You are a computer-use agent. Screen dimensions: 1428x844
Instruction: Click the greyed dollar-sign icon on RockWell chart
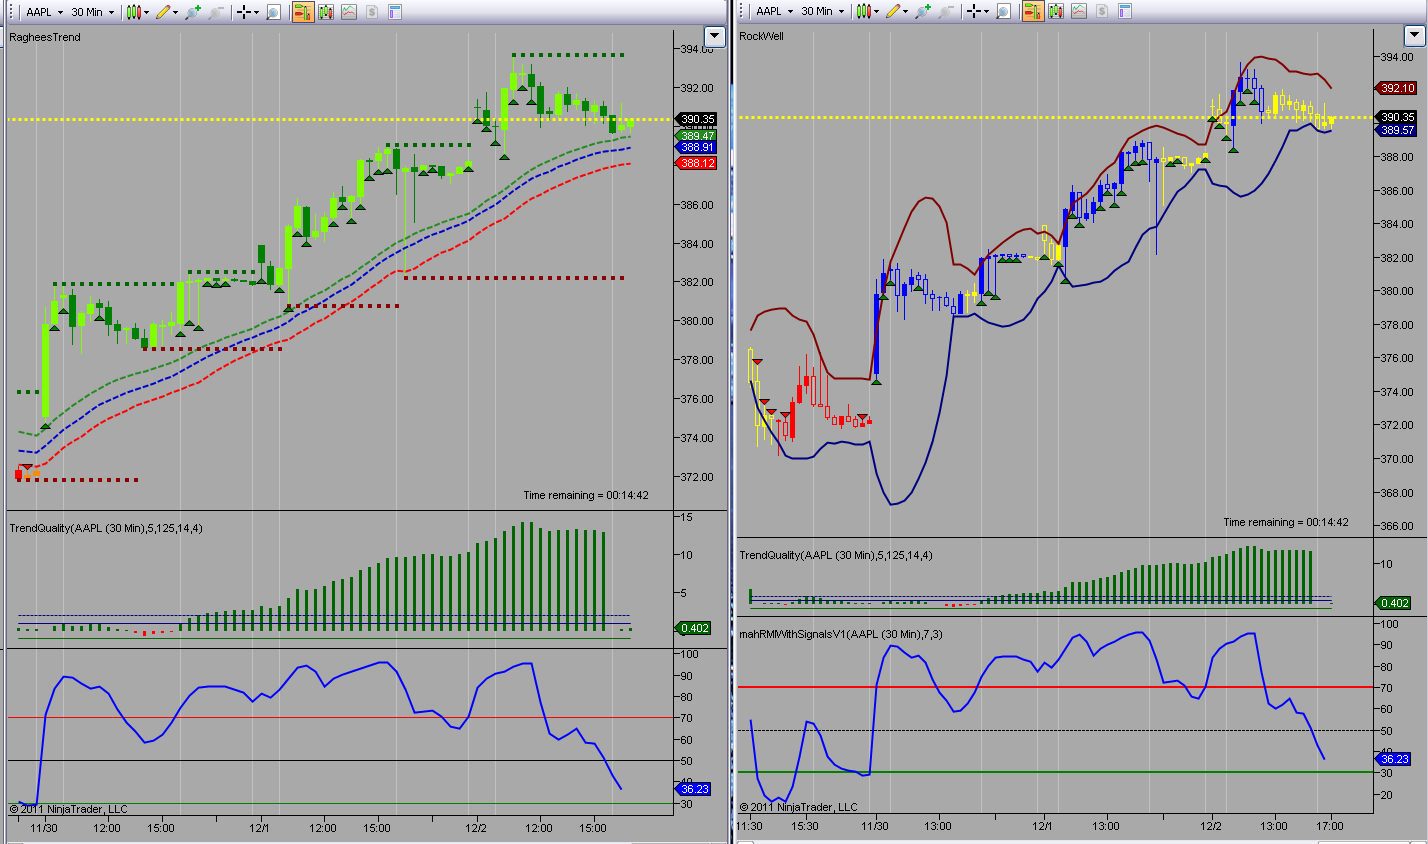pyautogui.click(x=1102, y=12)
